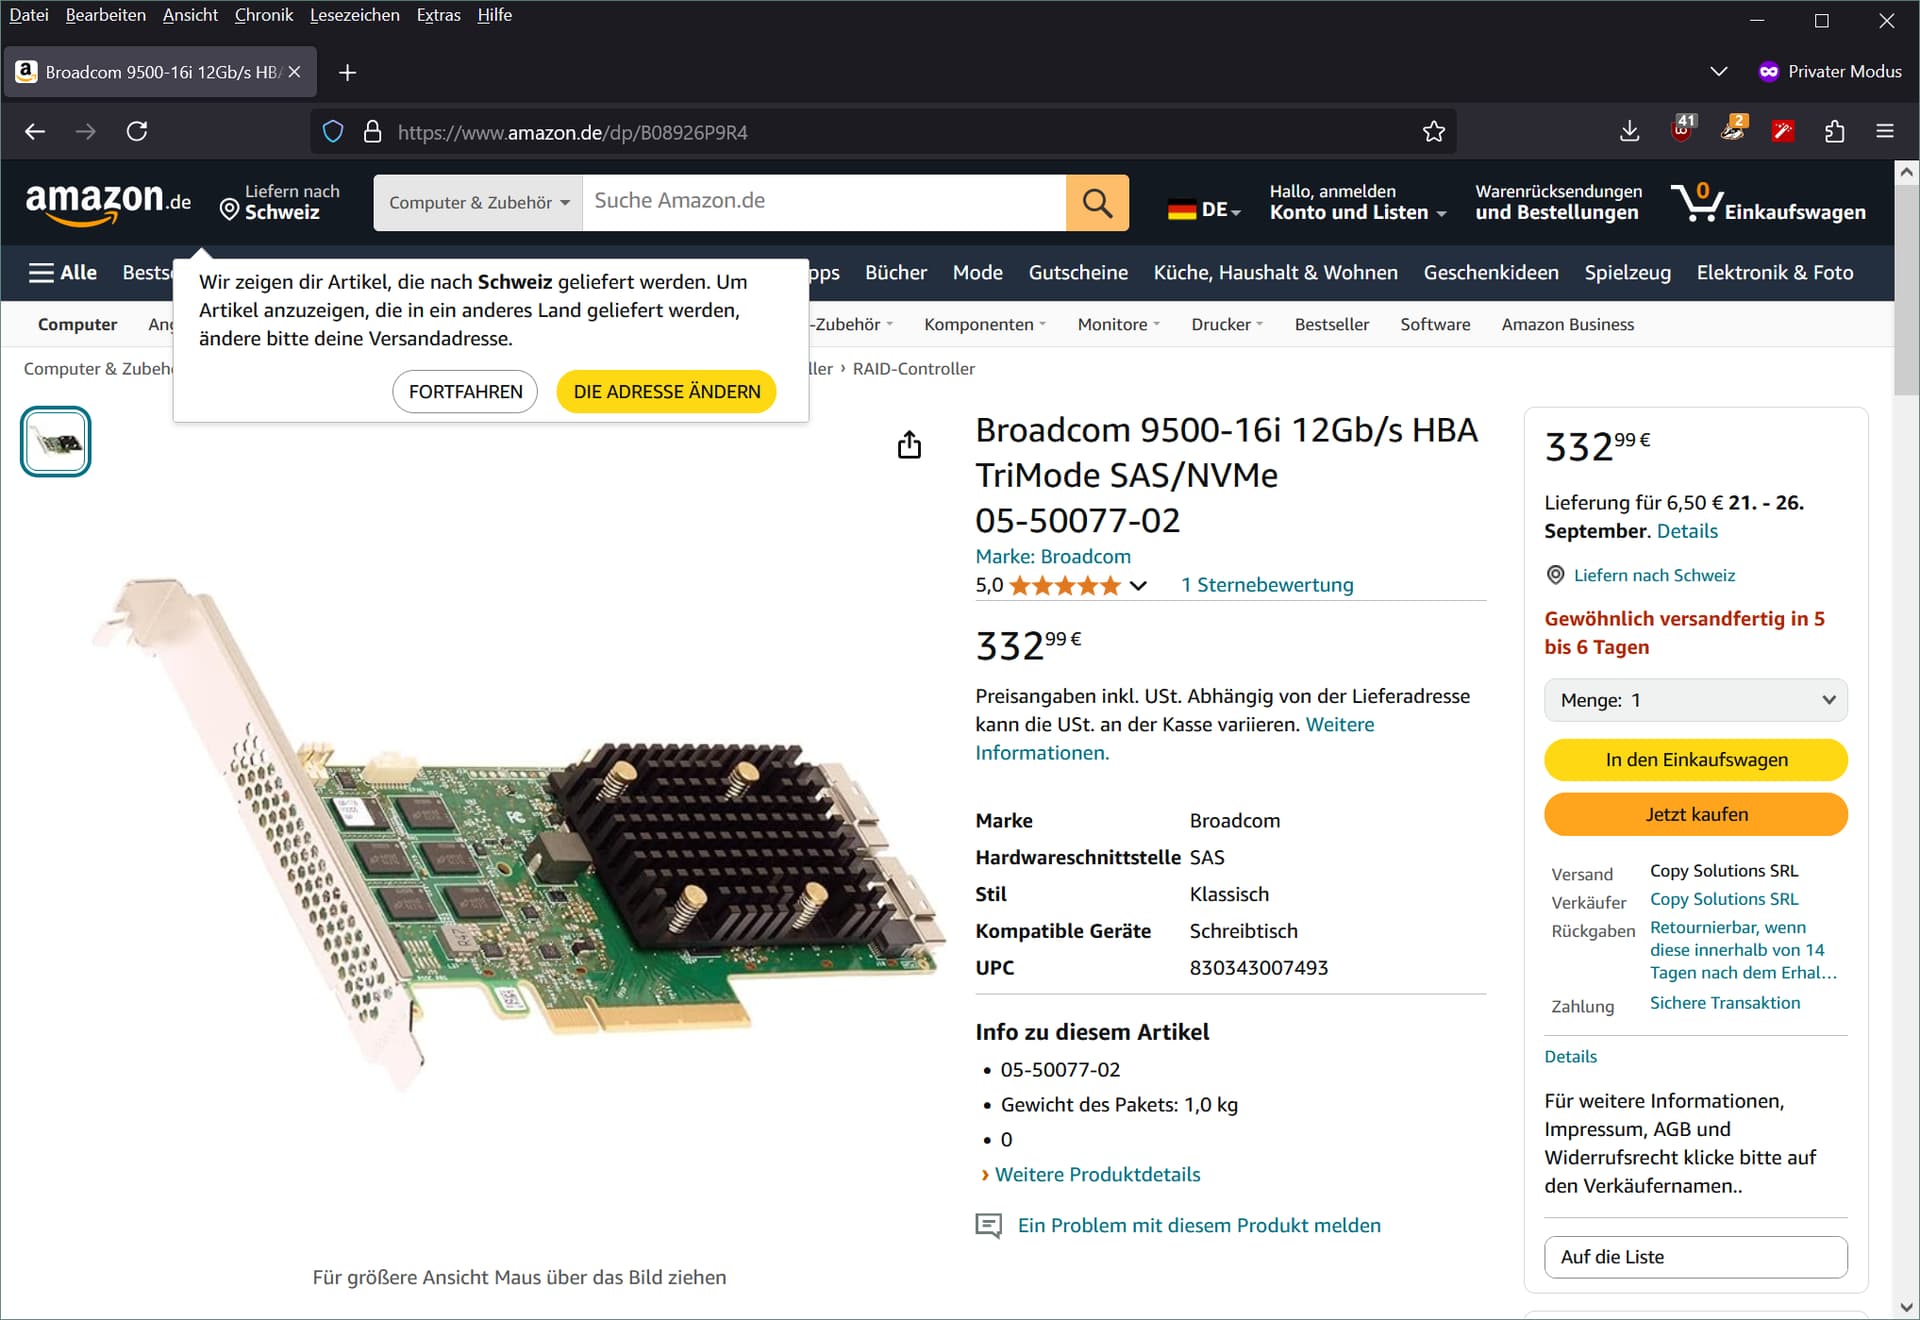Click the tracking protection shield icon
This screenshot has height=1320, width=1920.
click(333, 132)
